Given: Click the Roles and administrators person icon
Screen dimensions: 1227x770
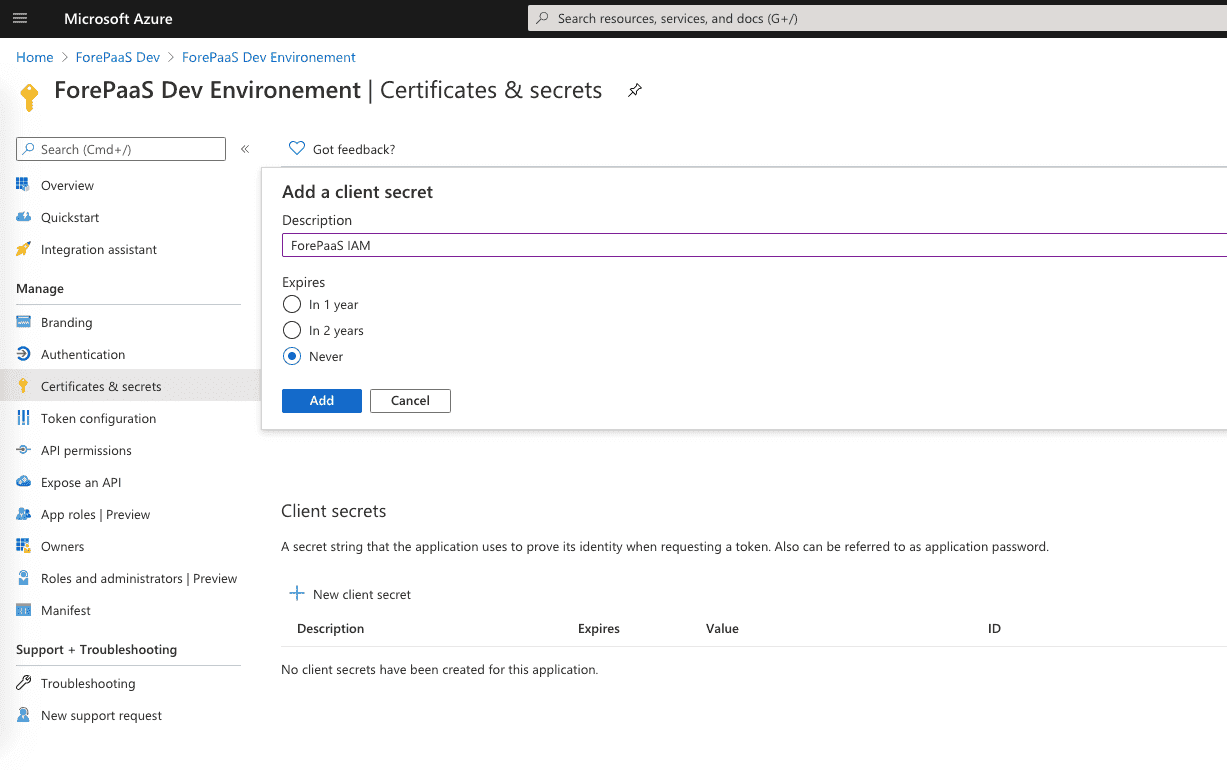Looking at the screenshot, I should click(23, 578).
